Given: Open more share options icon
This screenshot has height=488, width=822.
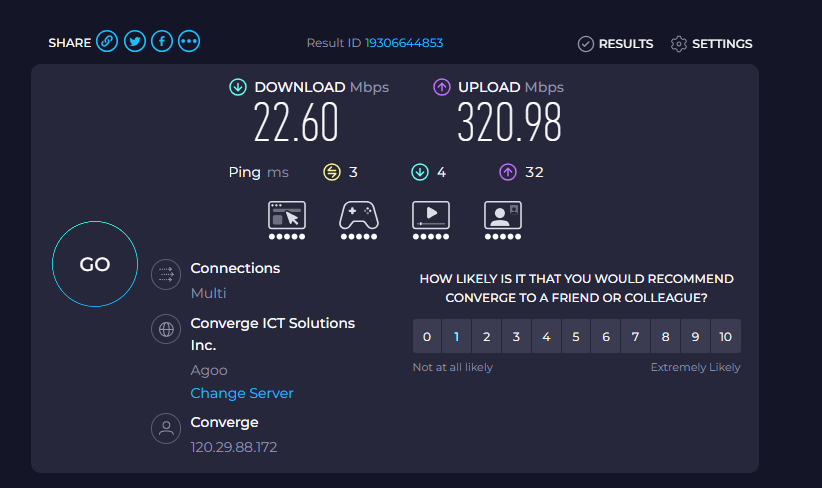Looking at the screenshot, I should pos(189,41).
